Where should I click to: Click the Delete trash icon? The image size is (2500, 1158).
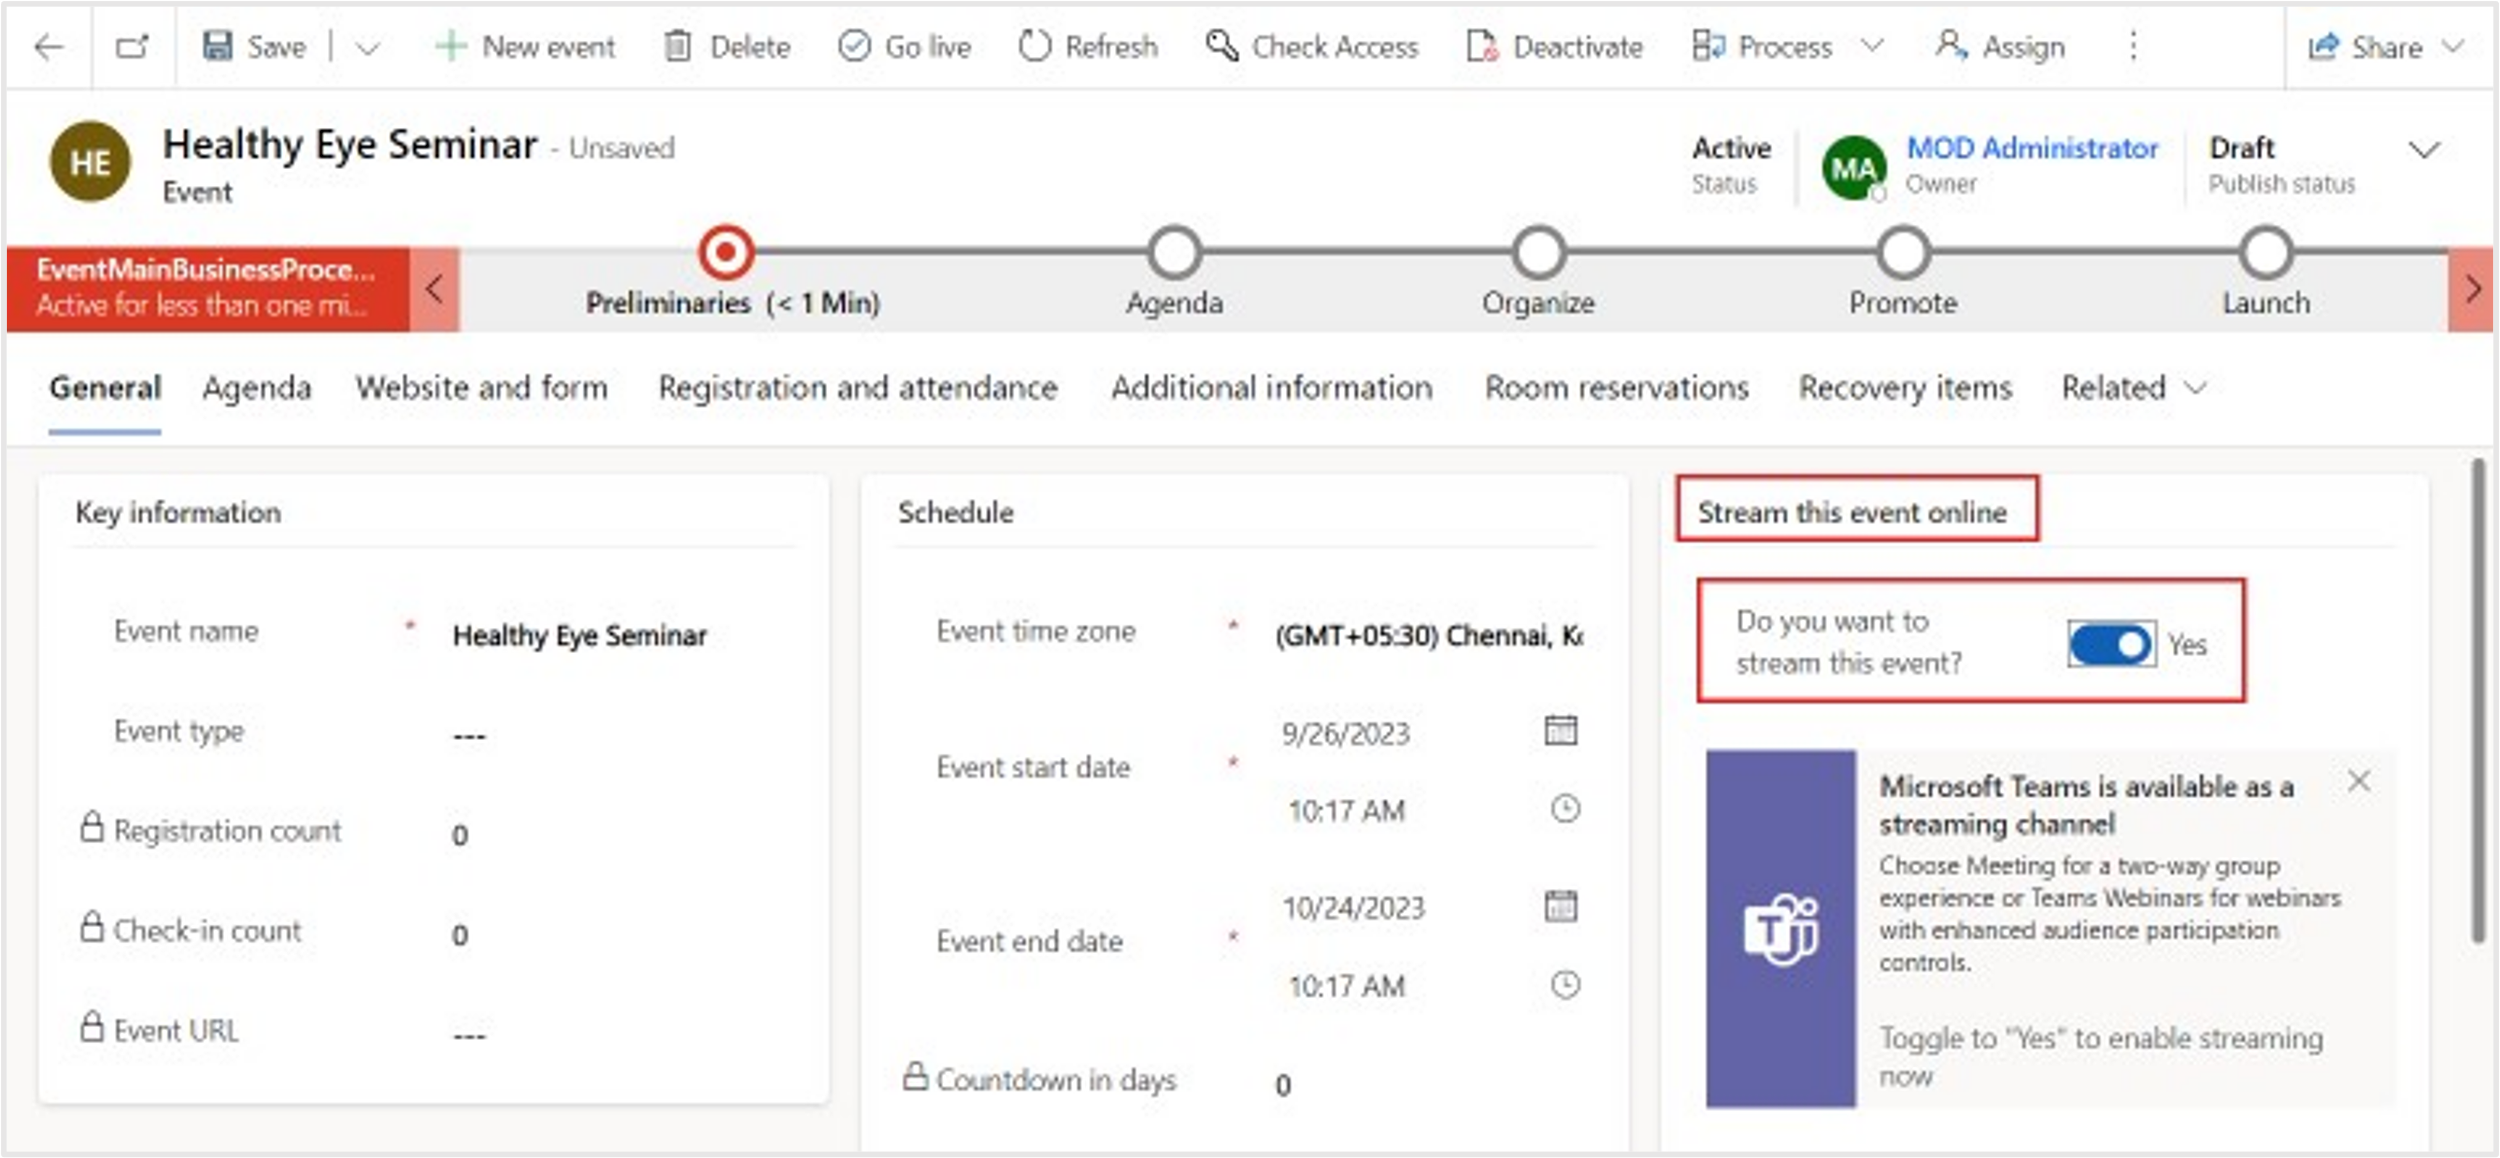pyautogui.click(x=678, y=46)
